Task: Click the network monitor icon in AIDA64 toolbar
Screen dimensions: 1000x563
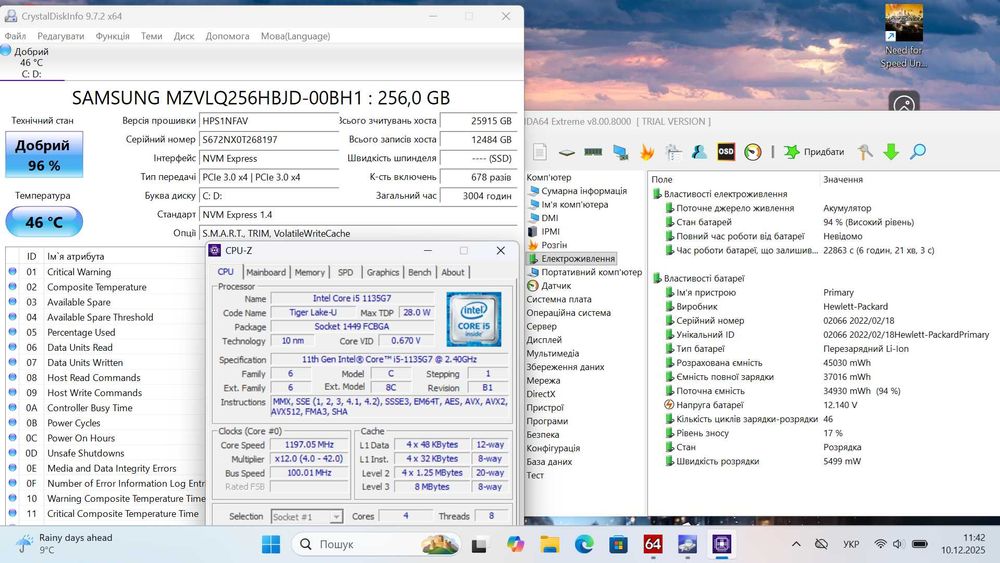Action: click(x=620, y=152)
